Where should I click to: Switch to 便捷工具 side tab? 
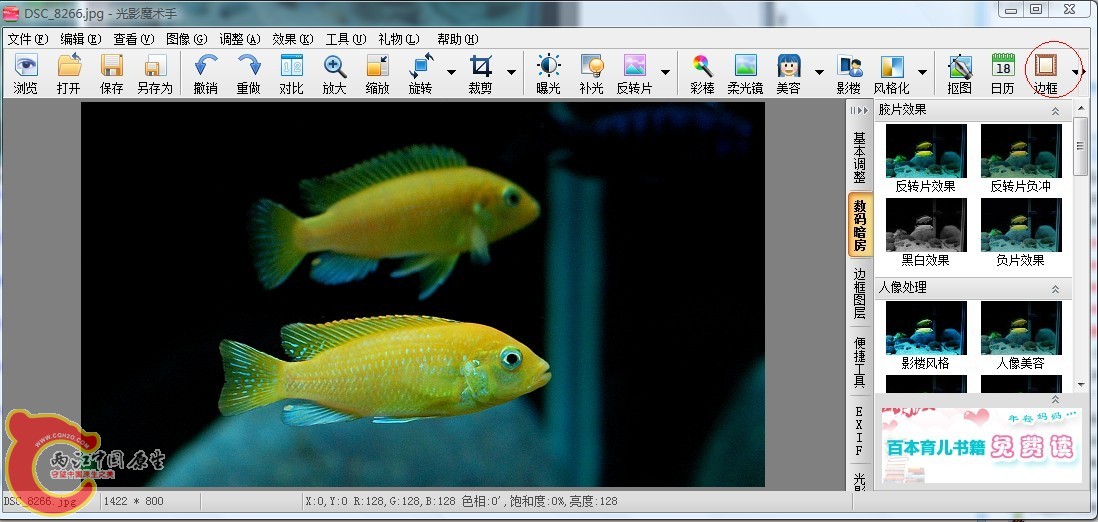[x=859, y=362]
